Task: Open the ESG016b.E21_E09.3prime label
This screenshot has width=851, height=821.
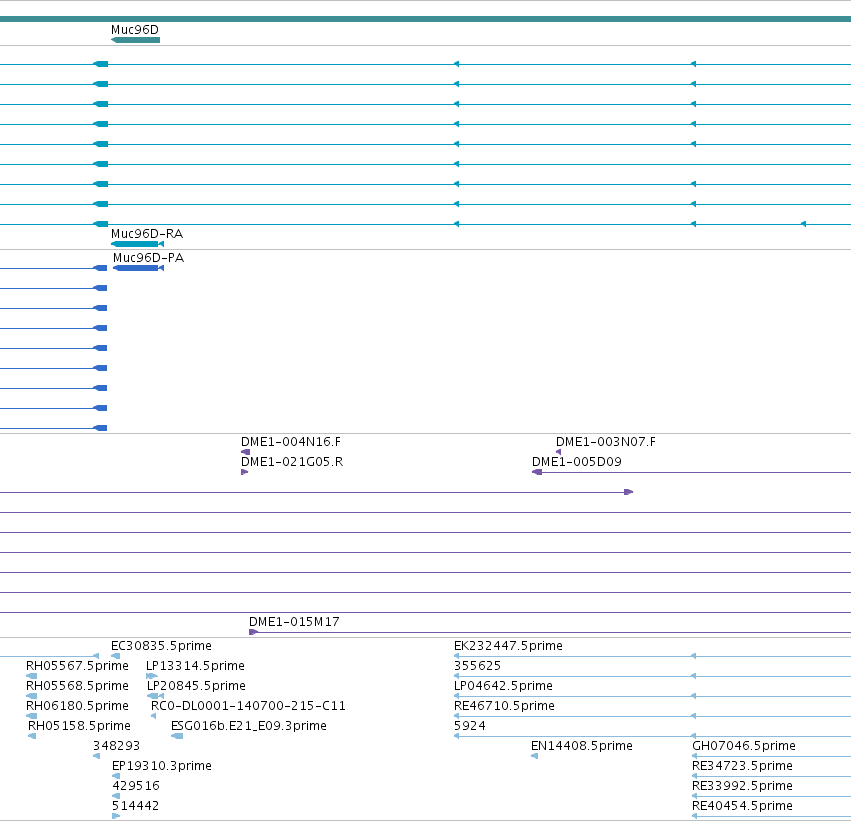Action: (249, 726)
